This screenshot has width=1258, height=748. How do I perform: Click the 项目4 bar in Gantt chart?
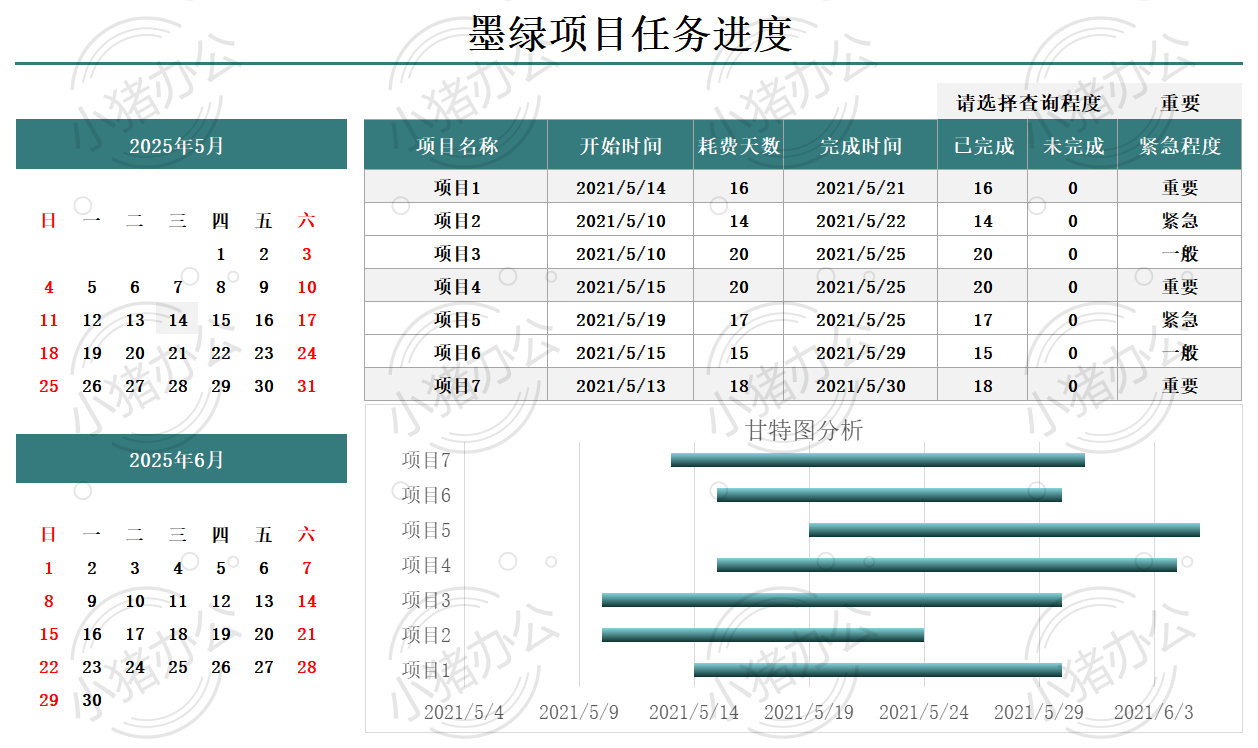(947, 565)
